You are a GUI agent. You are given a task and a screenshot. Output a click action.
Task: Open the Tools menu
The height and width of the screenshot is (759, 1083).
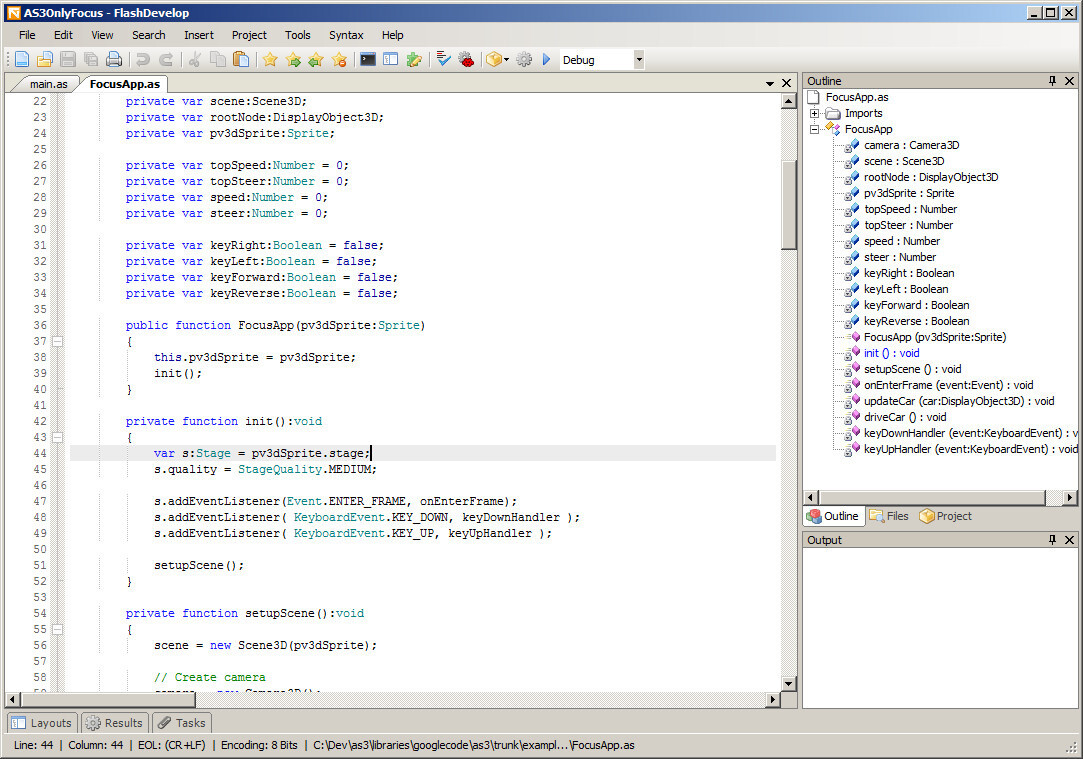click(x=298, y=35)
